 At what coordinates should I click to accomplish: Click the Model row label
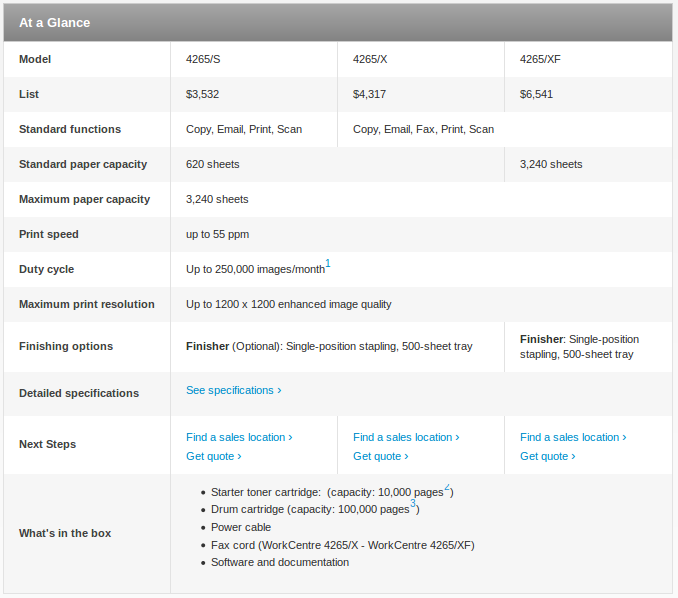tap(35, 59)
